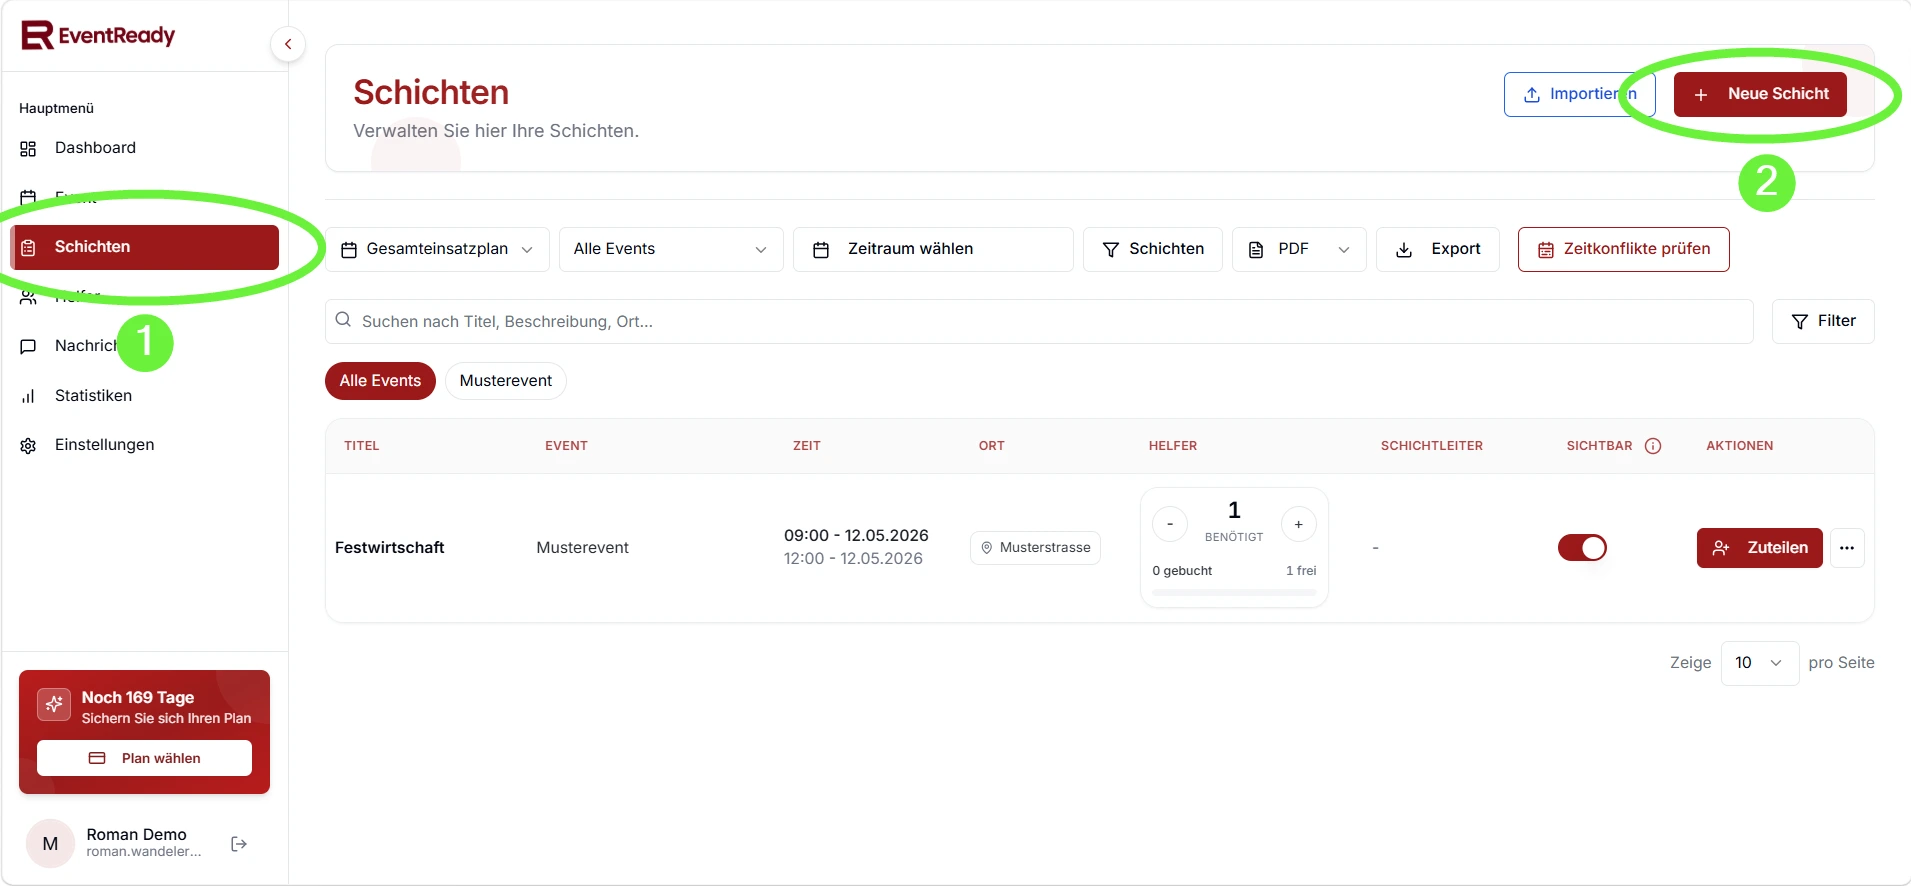Click the Dashboard grid icon

[x=28, y=149]
